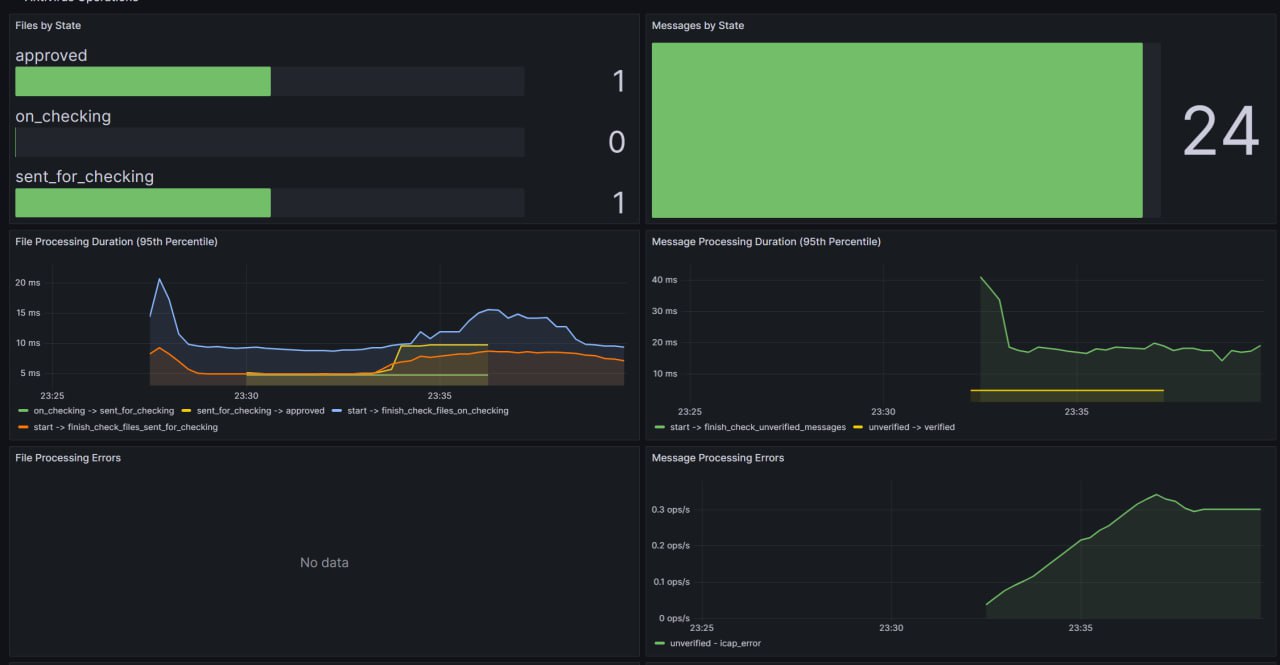The width and height of the screenshot is (1280, 665).
Task: Toggle legend series unverified -> verified
Action: [912, 427]
